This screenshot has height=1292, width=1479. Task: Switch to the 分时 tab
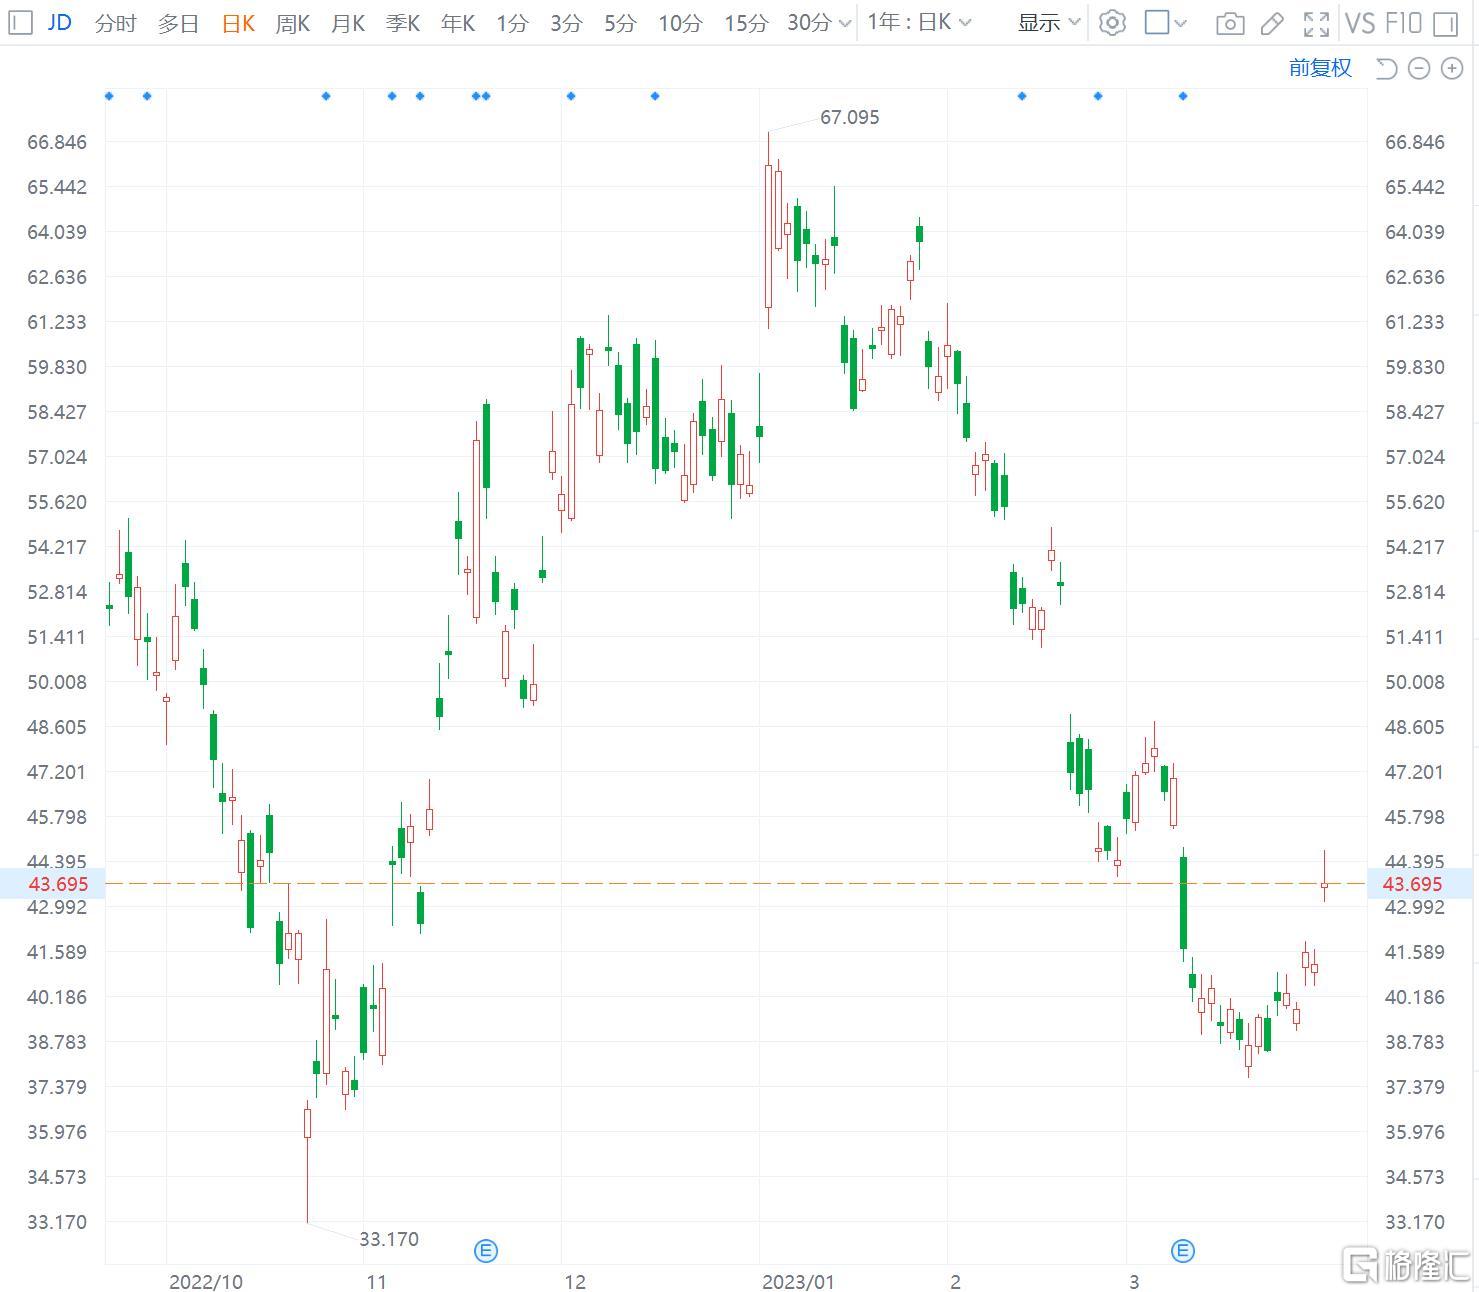point(115,23)
